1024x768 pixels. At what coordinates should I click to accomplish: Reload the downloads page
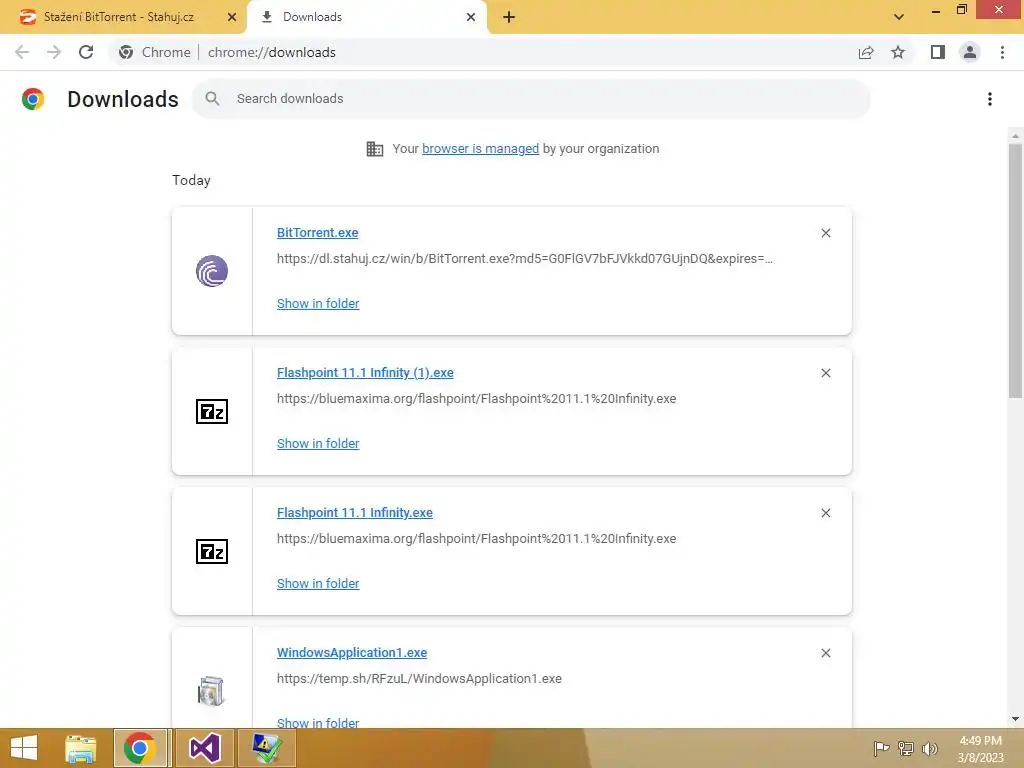tap(86, 52)
